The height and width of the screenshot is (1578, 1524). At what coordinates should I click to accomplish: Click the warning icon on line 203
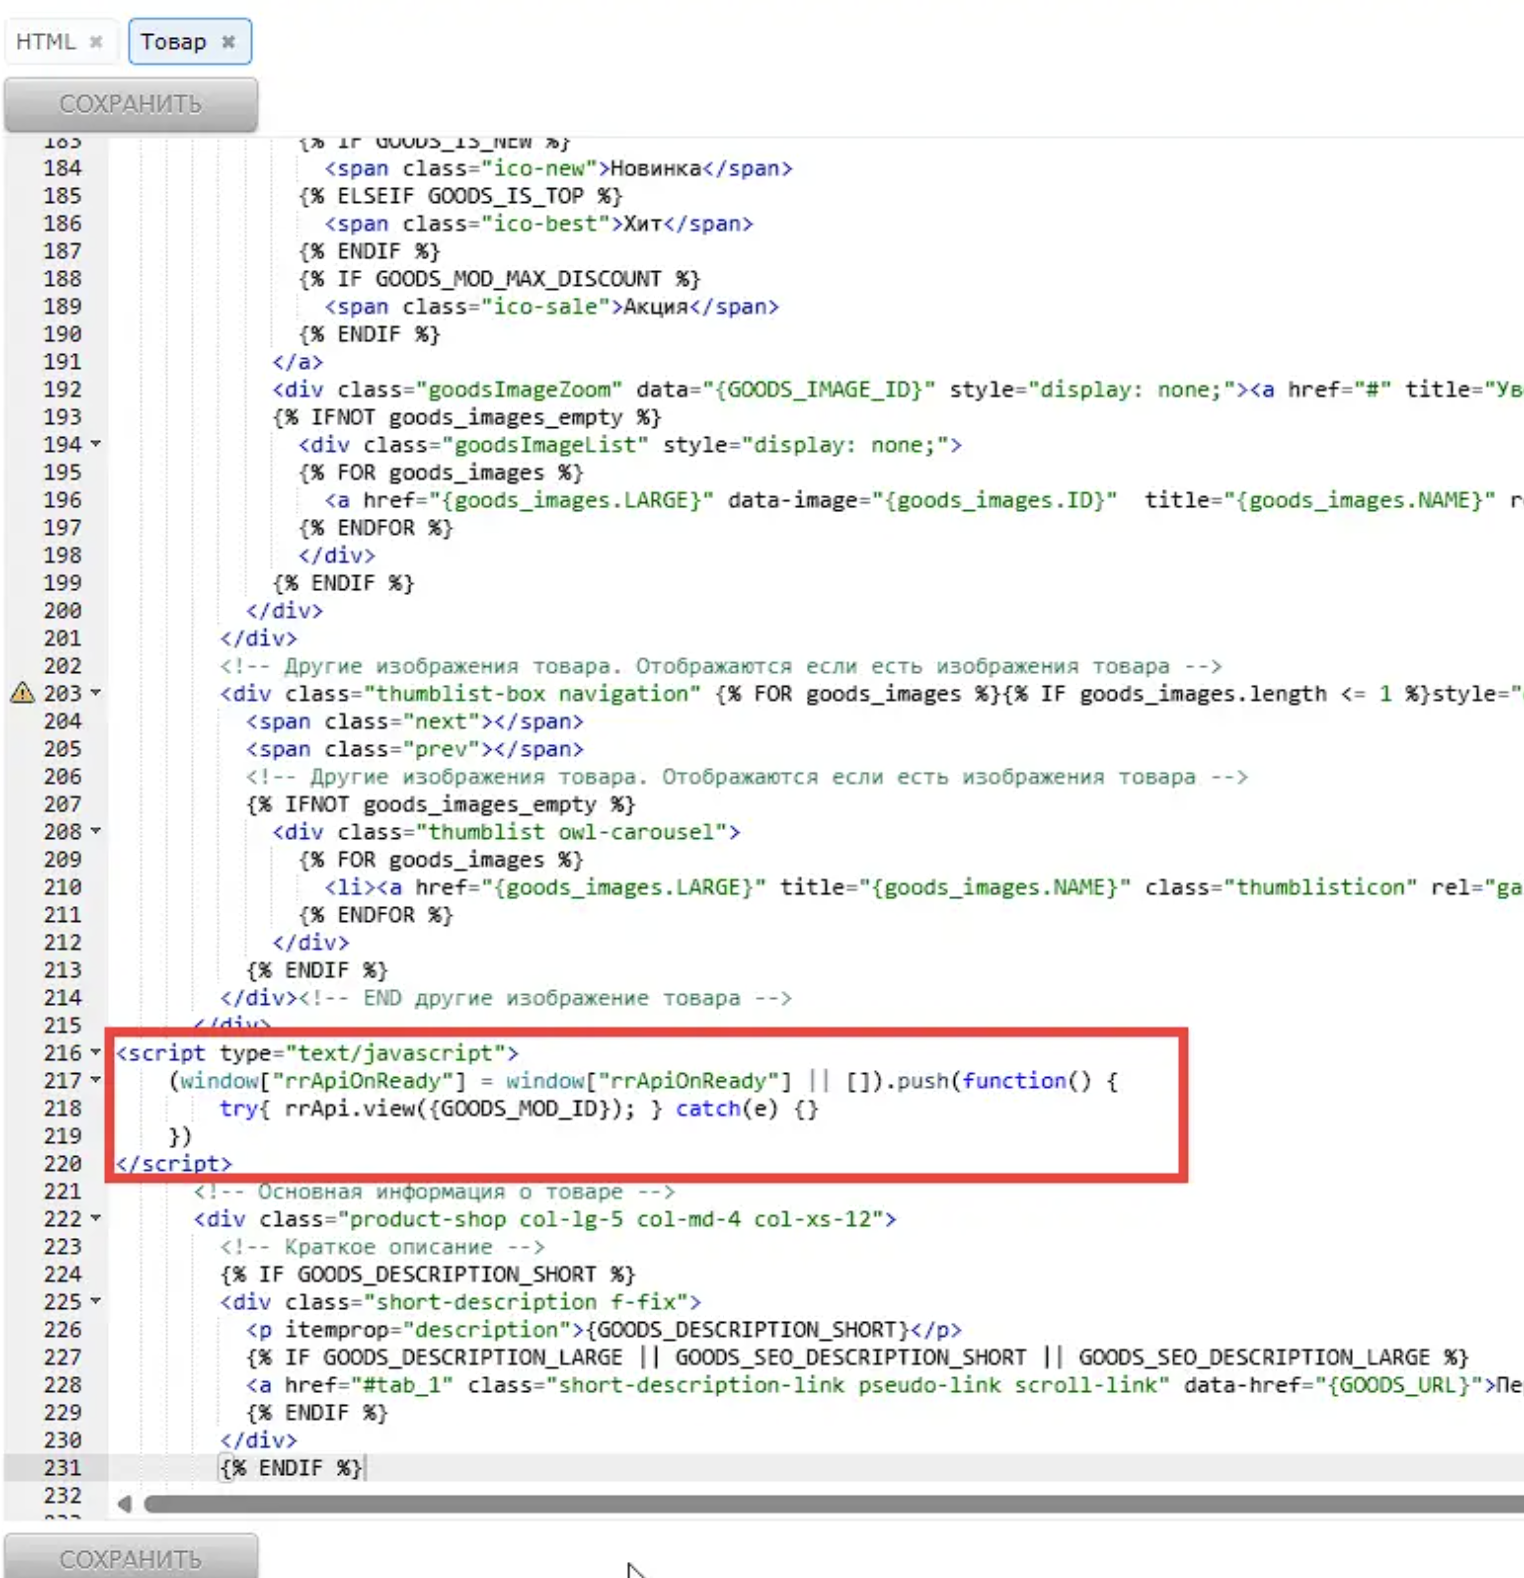click(22, 693)
